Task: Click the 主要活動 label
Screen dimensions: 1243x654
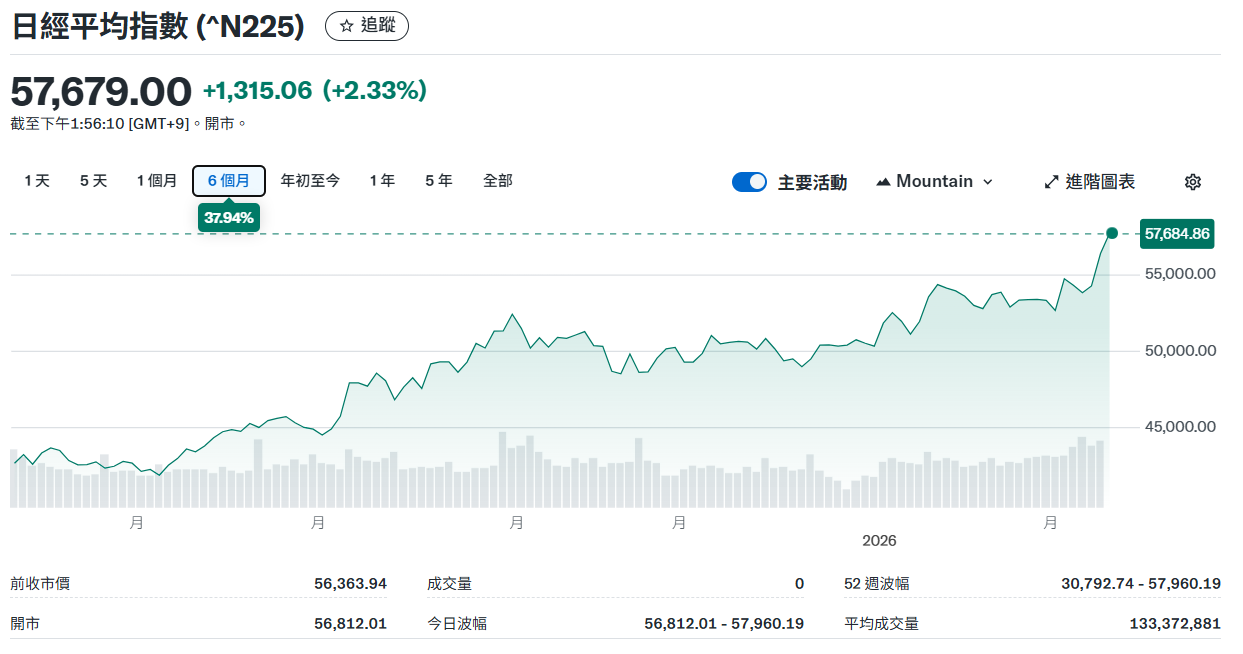Action: click(x=812, y=182)
